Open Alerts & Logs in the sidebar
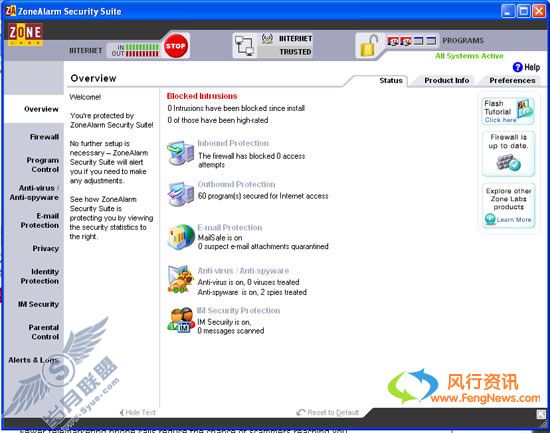The height and width of the screenshot is (433, 550). [33, 360]
